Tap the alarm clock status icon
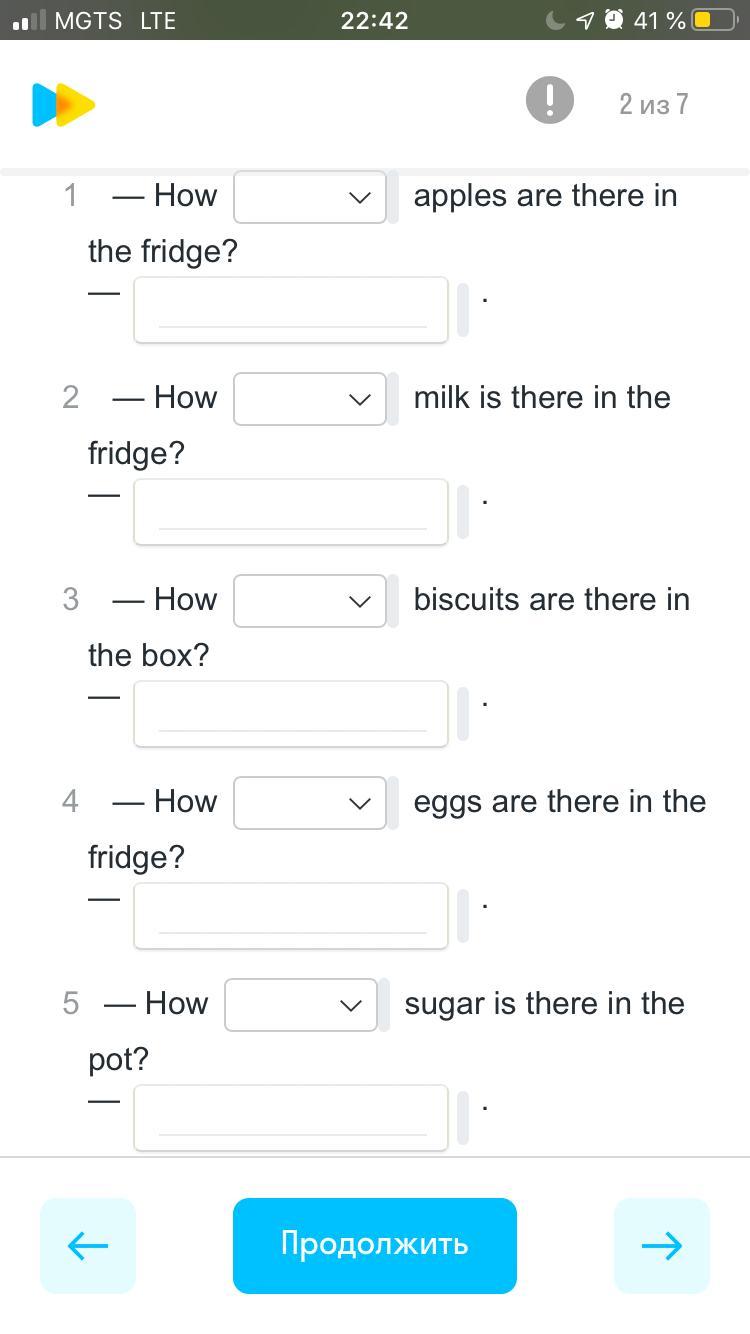The width and height of the screenshot is (750, 1334). [614, 20]
